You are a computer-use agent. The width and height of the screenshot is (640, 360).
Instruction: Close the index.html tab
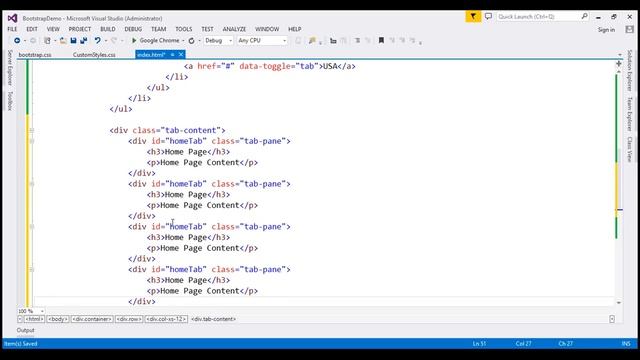tap(181, 54)
